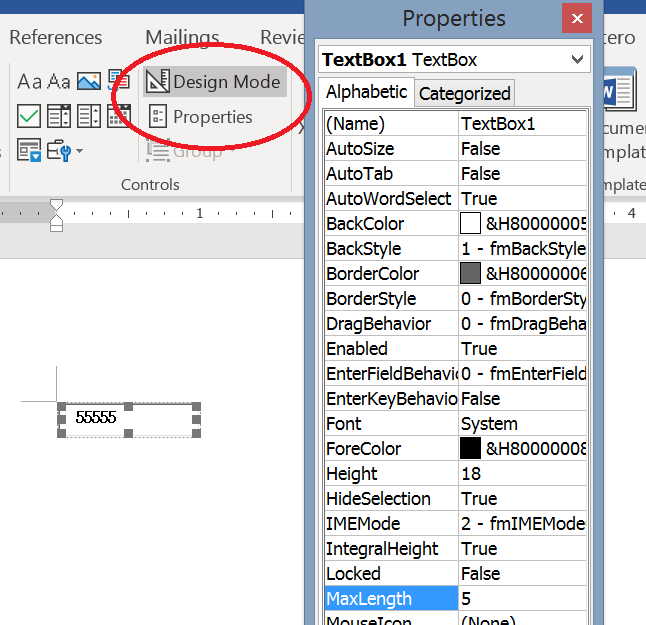Screen dimensions: 646x625
Task: Click the BackColor white color swatch
Action: (x=471, y=224)
